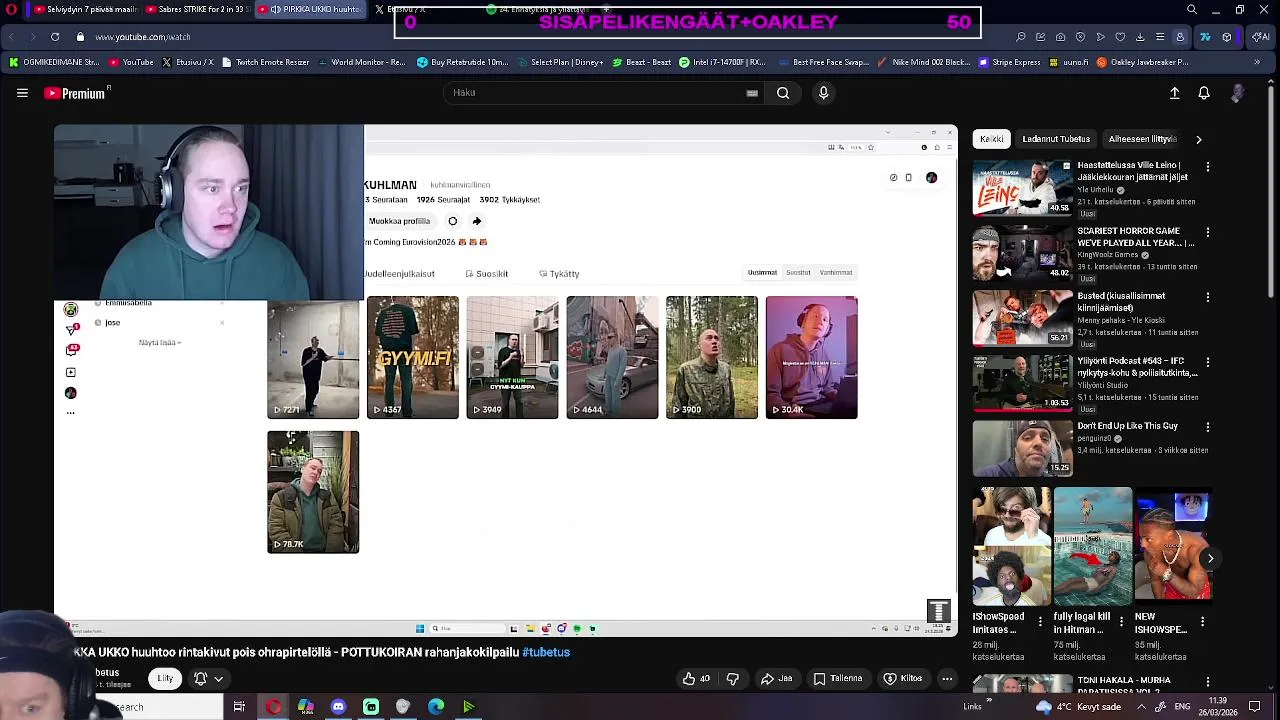Open the YouTube hamburger guide menu
This screenshot has width=1280, height=720.
(22, 93)
